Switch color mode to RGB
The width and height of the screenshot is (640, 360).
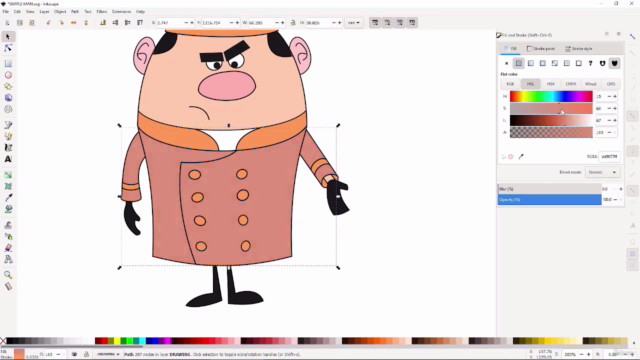[x=510, y=84]
